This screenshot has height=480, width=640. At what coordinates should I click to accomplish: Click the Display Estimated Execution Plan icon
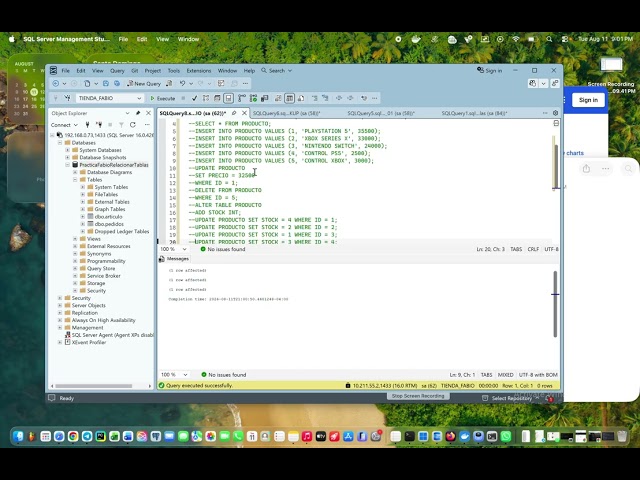pyautogui.click(x=206, y=98)
